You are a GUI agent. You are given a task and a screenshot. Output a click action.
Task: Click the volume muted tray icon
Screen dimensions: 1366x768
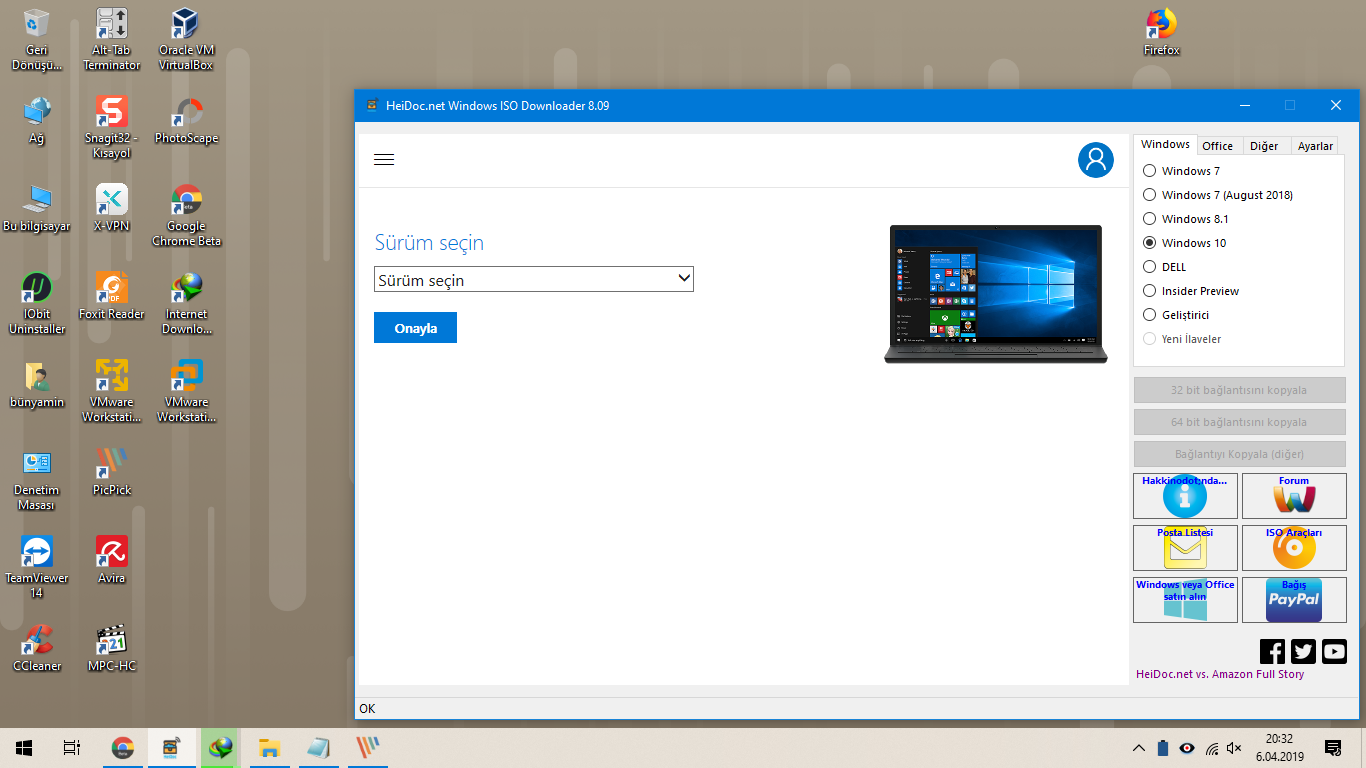(x=1234, y=748)
